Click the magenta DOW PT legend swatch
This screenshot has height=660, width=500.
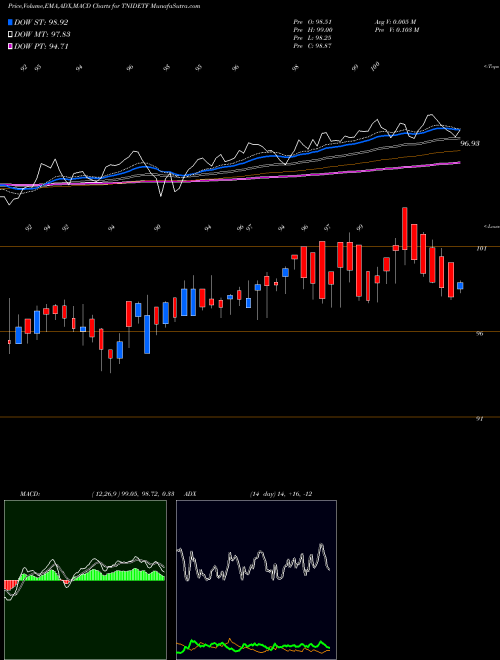[10, 46]
